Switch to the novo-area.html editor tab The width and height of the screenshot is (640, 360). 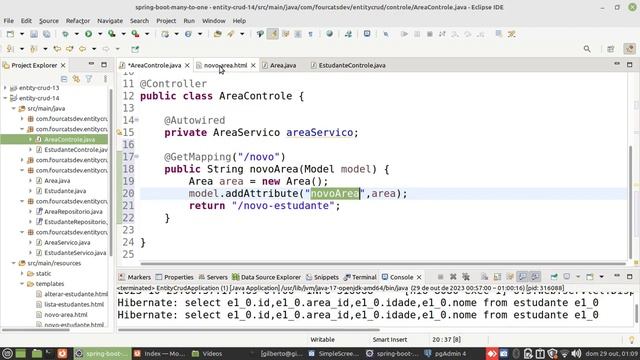(225, 65)
